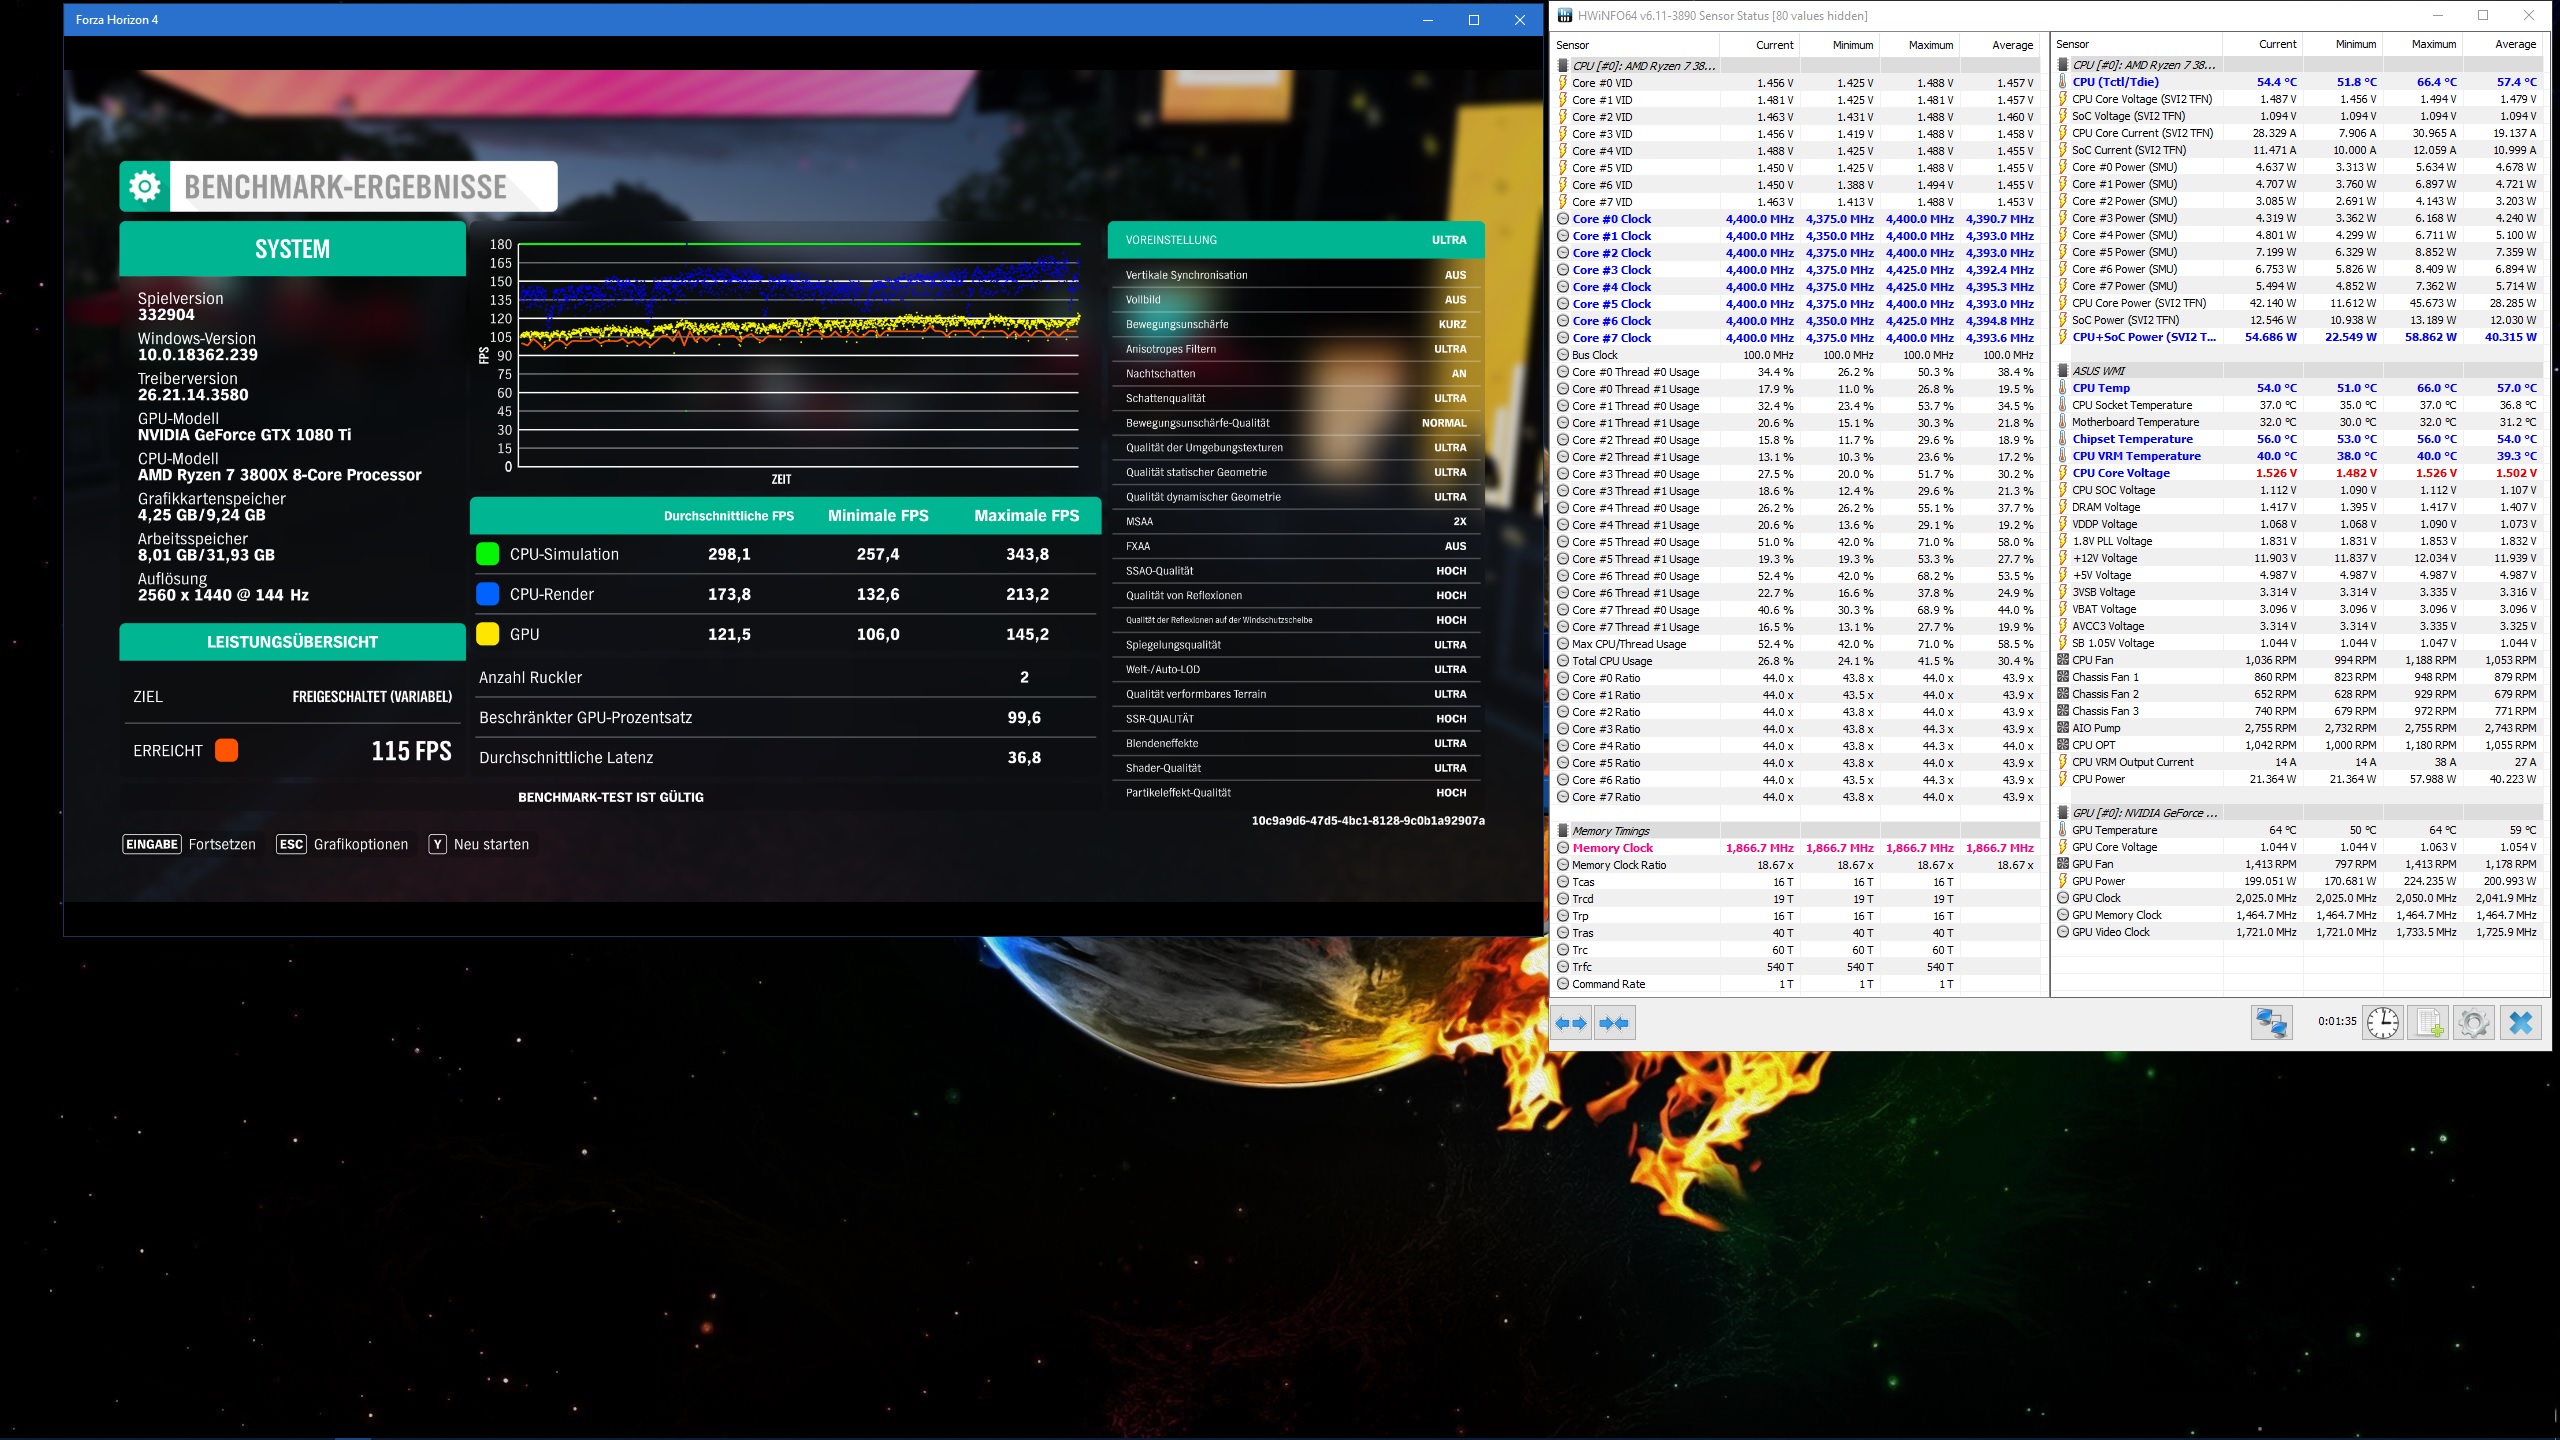Click the yellow GPU legend swatch
This screenshot has height=1440, width=2560.
pos(487,634)
